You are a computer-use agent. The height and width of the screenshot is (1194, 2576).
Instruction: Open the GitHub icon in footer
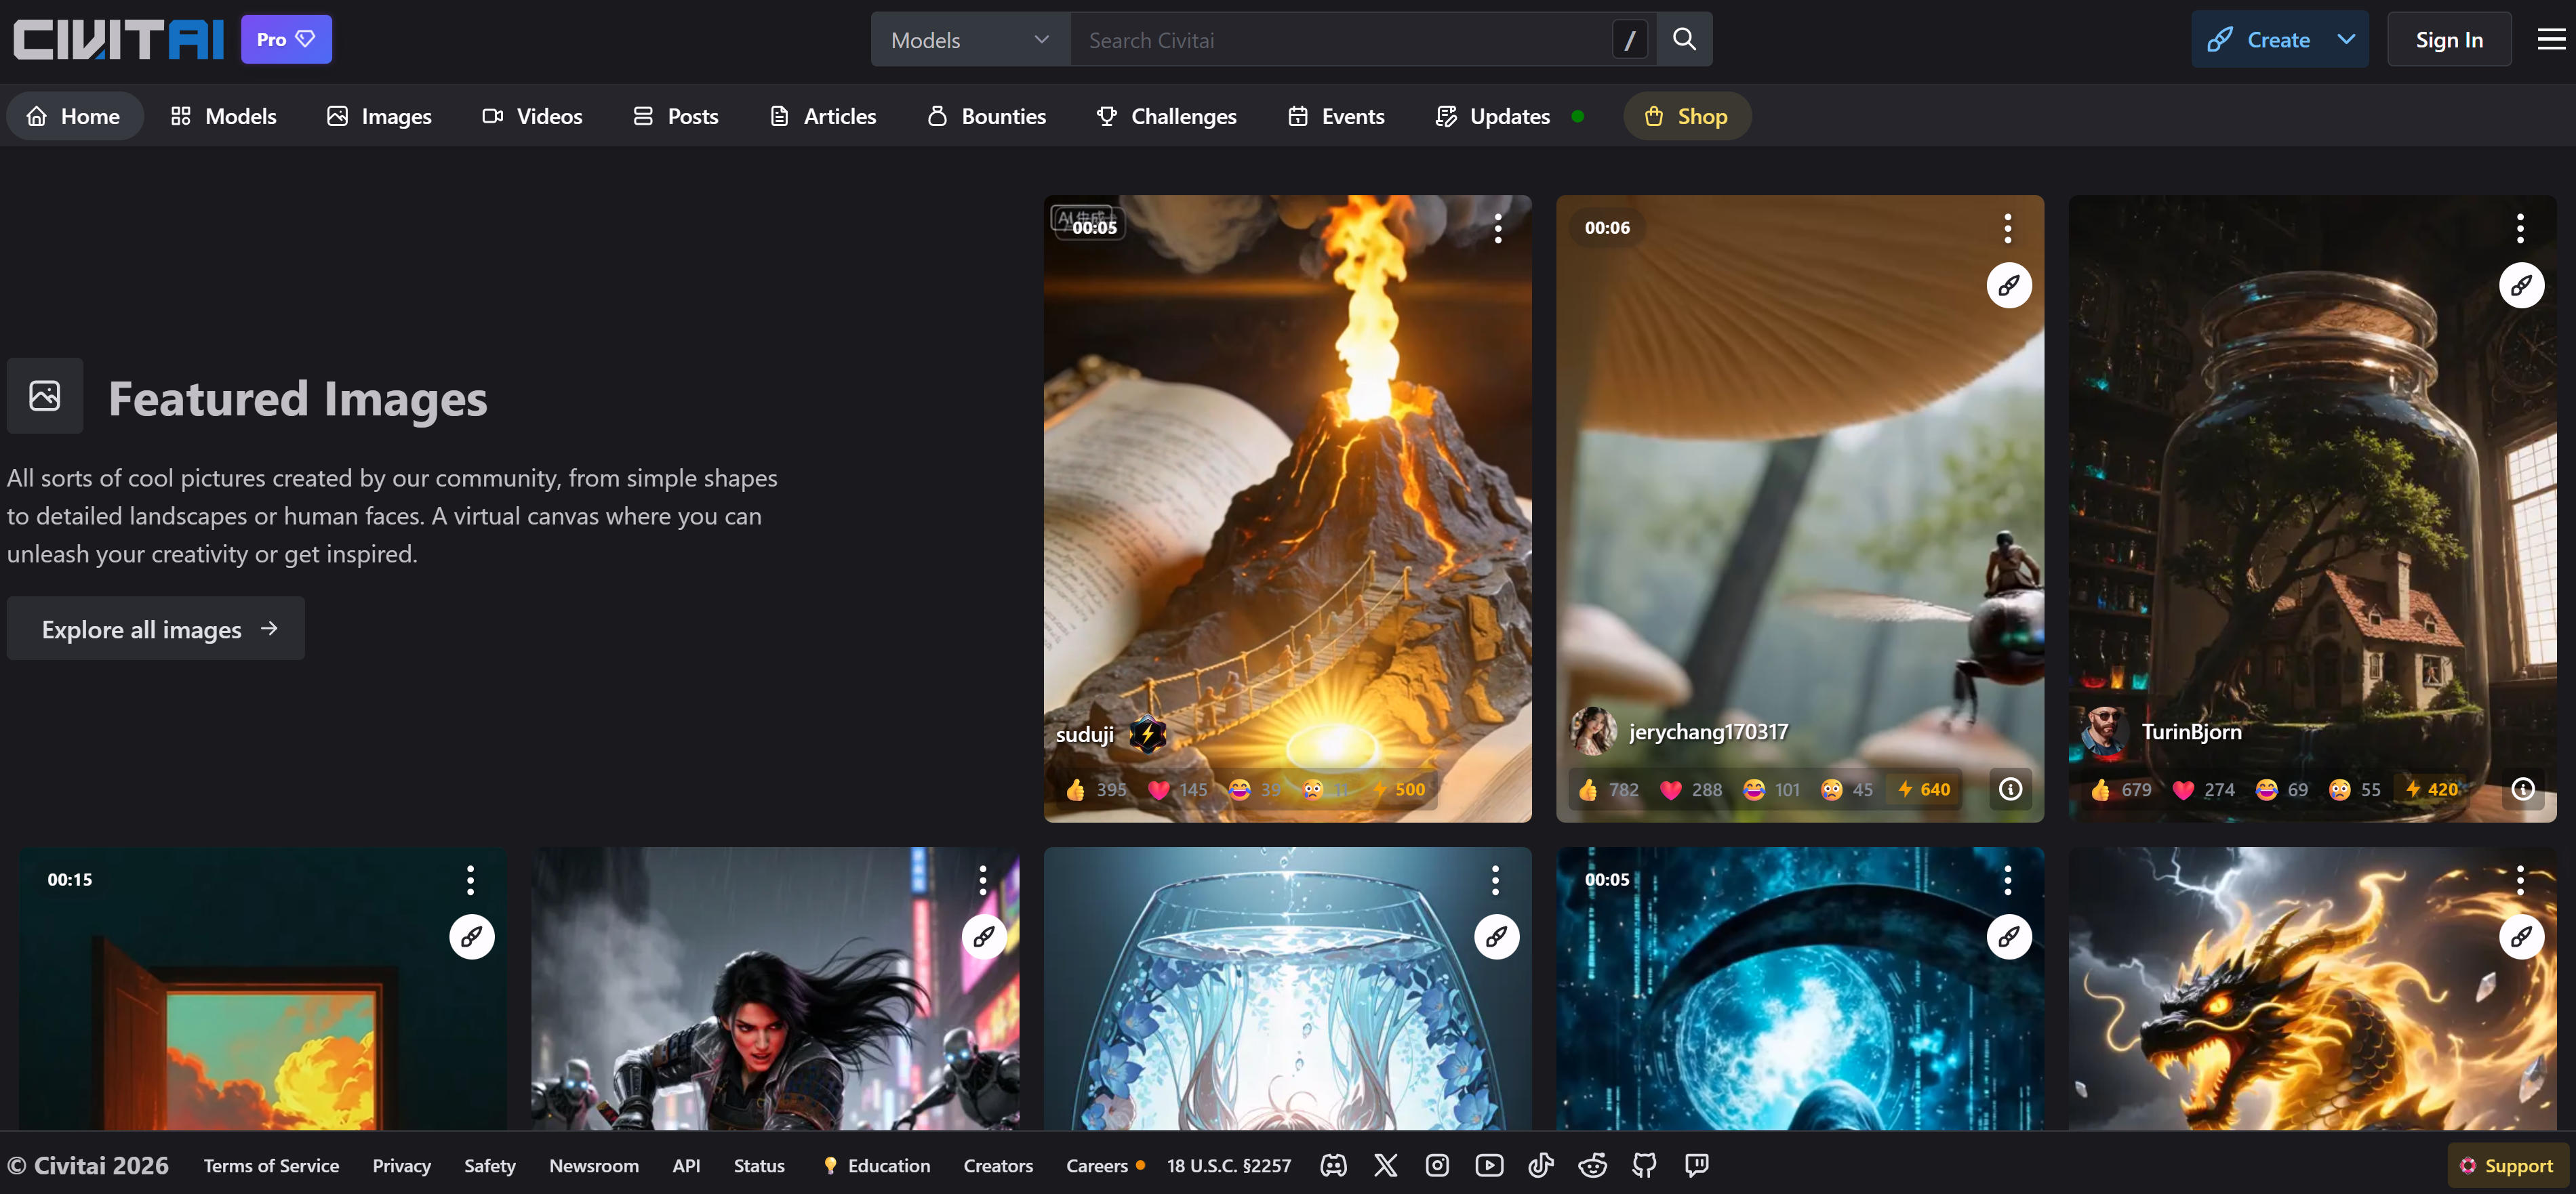(x=1644, y=1165)
